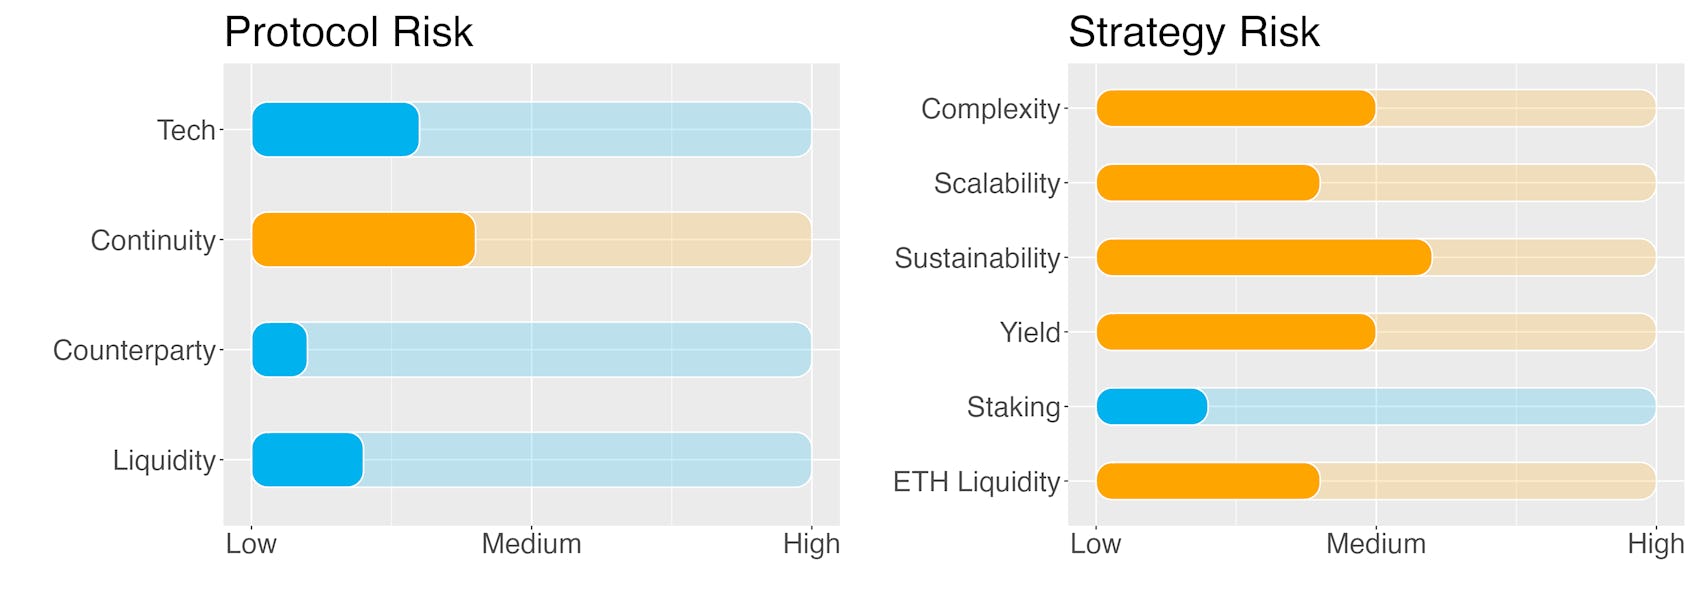Image resolution: width=1700 pixels, height=612 pixels.
Task: Click the Protocol Risk chart title
Action: tap(348, 32)
